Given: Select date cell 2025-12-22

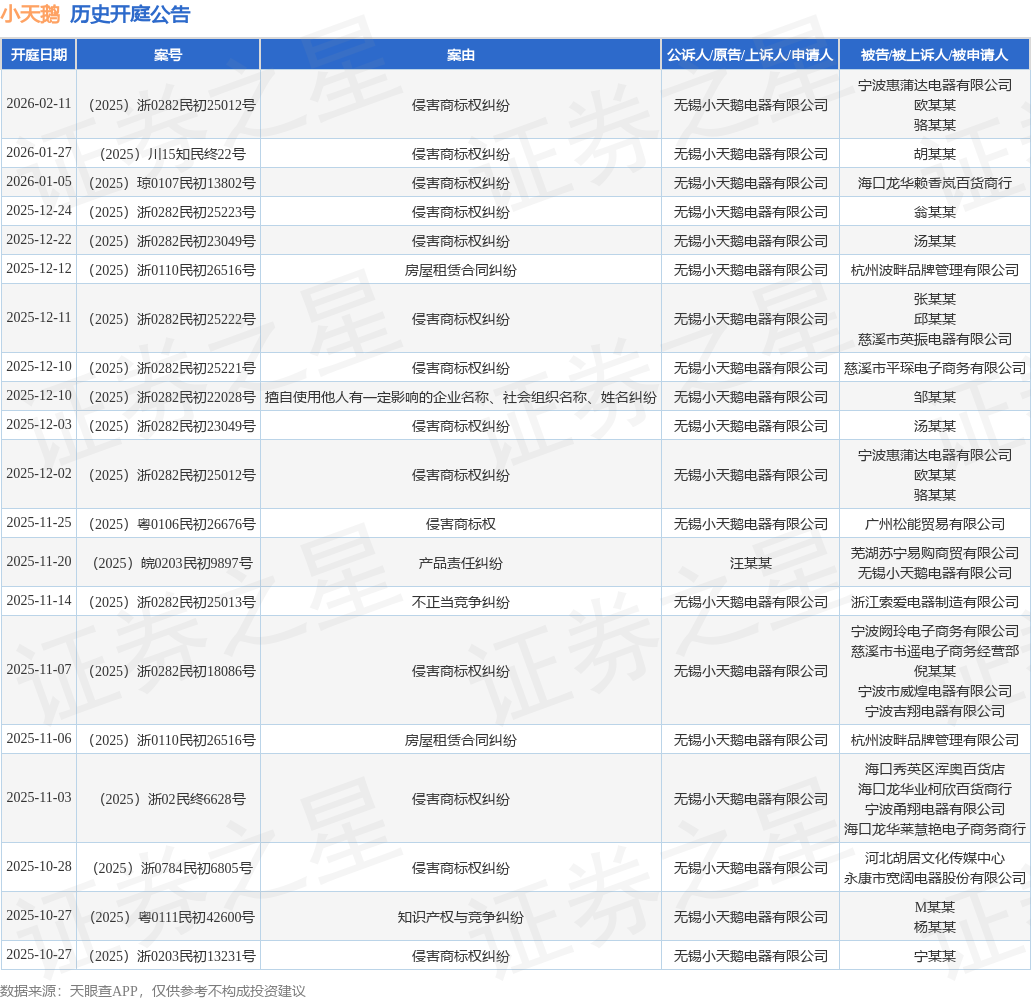Looking at the screenshot, I should (39, 239).
